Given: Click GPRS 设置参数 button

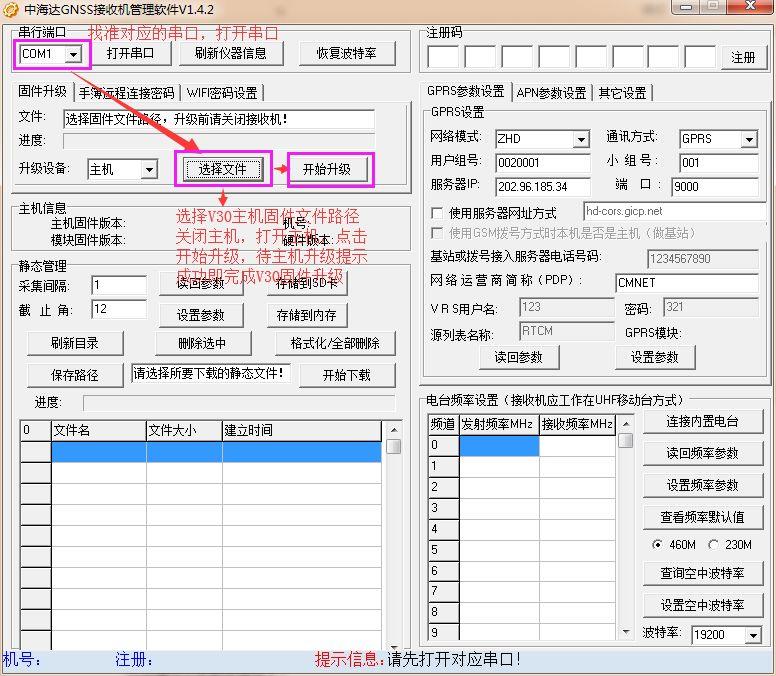Looking at the screenshot, I should 655,357.
